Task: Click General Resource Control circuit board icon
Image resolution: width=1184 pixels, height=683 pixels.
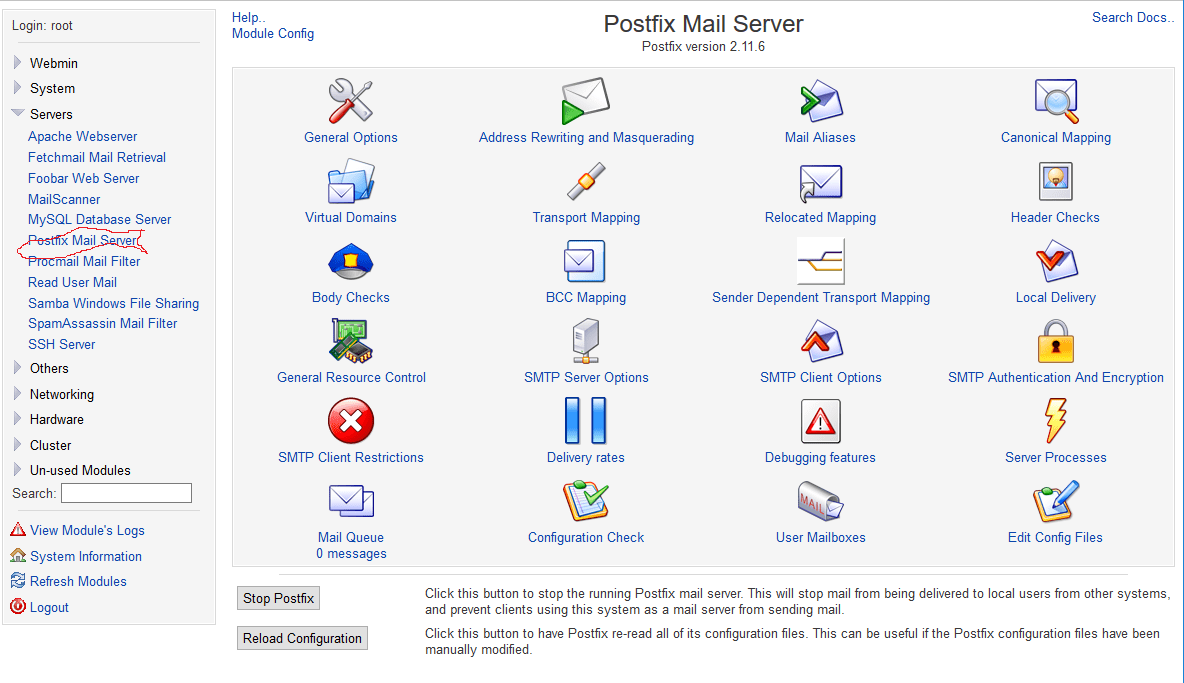Action: click(350, 341)
